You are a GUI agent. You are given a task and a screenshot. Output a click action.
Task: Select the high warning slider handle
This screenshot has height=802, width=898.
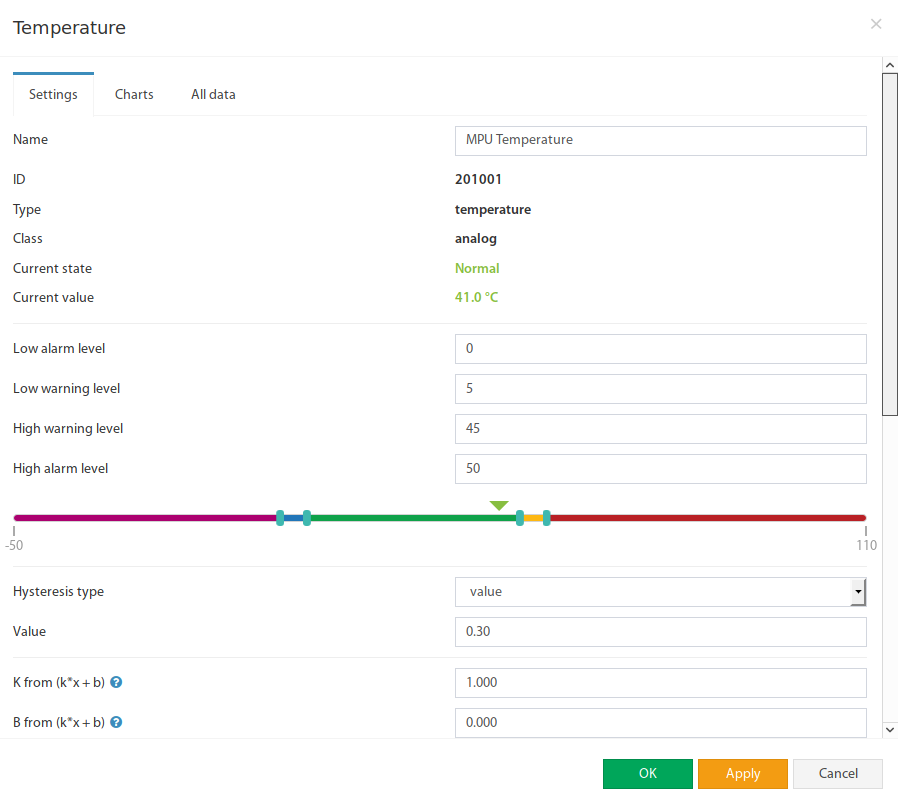(520, 518)
